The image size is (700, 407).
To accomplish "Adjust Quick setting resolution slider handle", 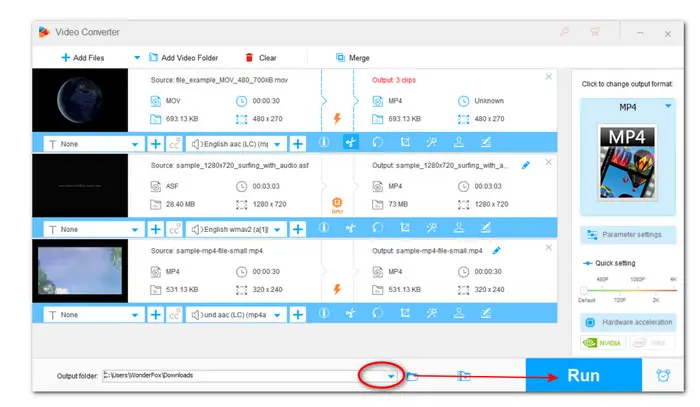I will (583, 291).
